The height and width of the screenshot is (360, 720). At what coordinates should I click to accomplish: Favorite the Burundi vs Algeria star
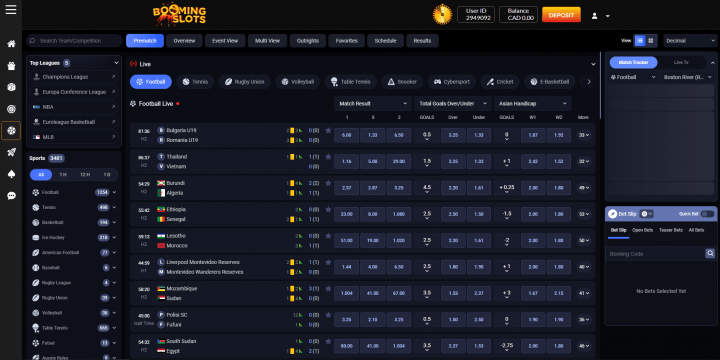[328, 183]
